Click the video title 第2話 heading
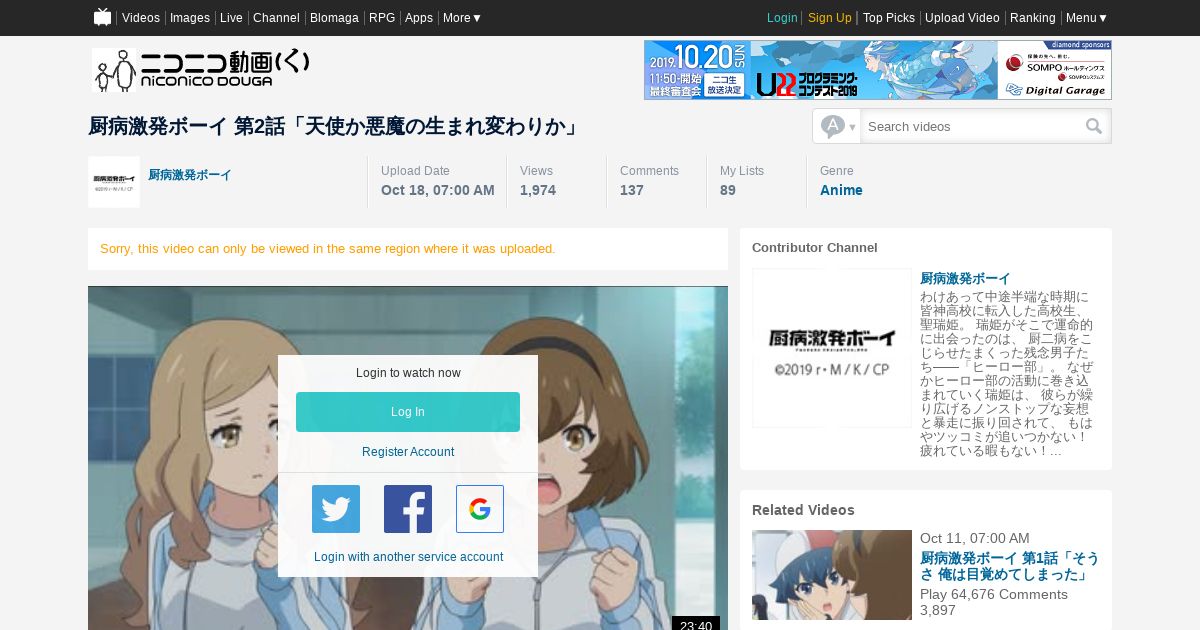Screen dimensions: 1200x630 (x=334, y=127)
